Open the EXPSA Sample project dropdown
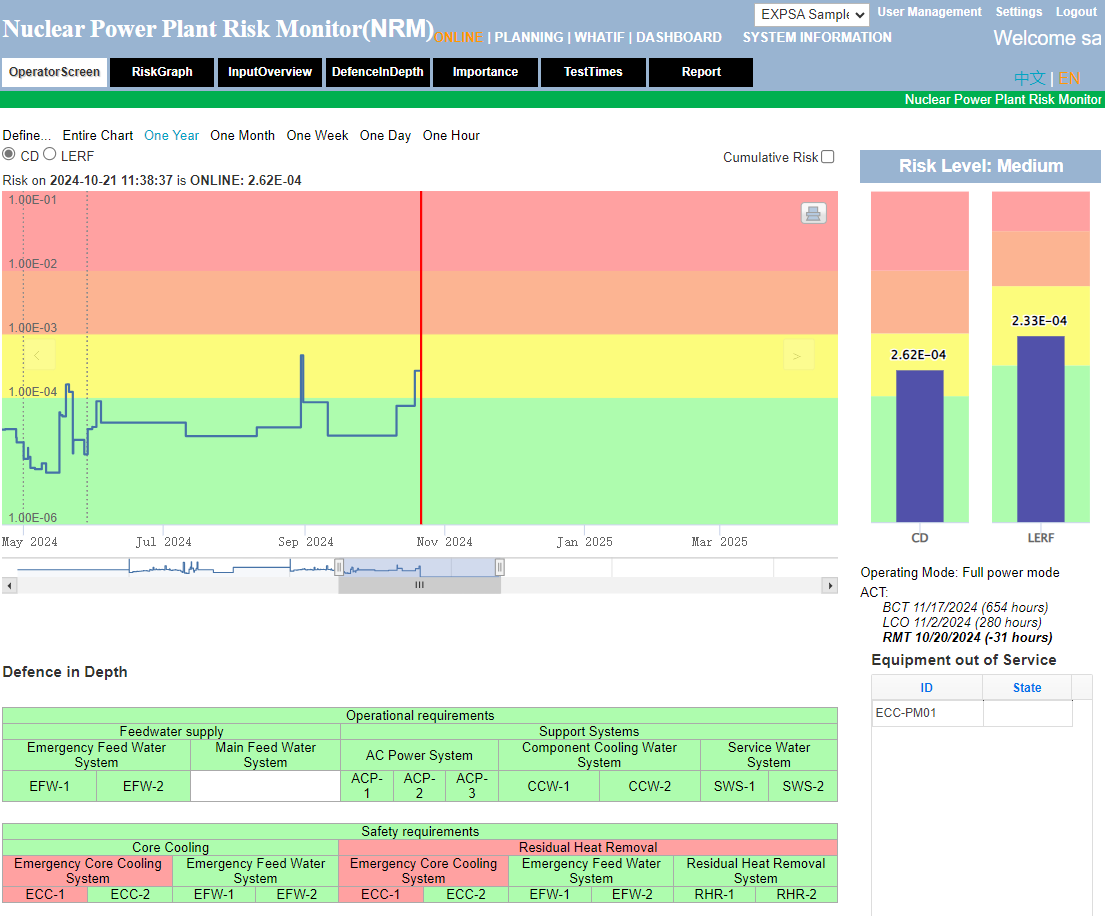 click(x=811, y=14)
